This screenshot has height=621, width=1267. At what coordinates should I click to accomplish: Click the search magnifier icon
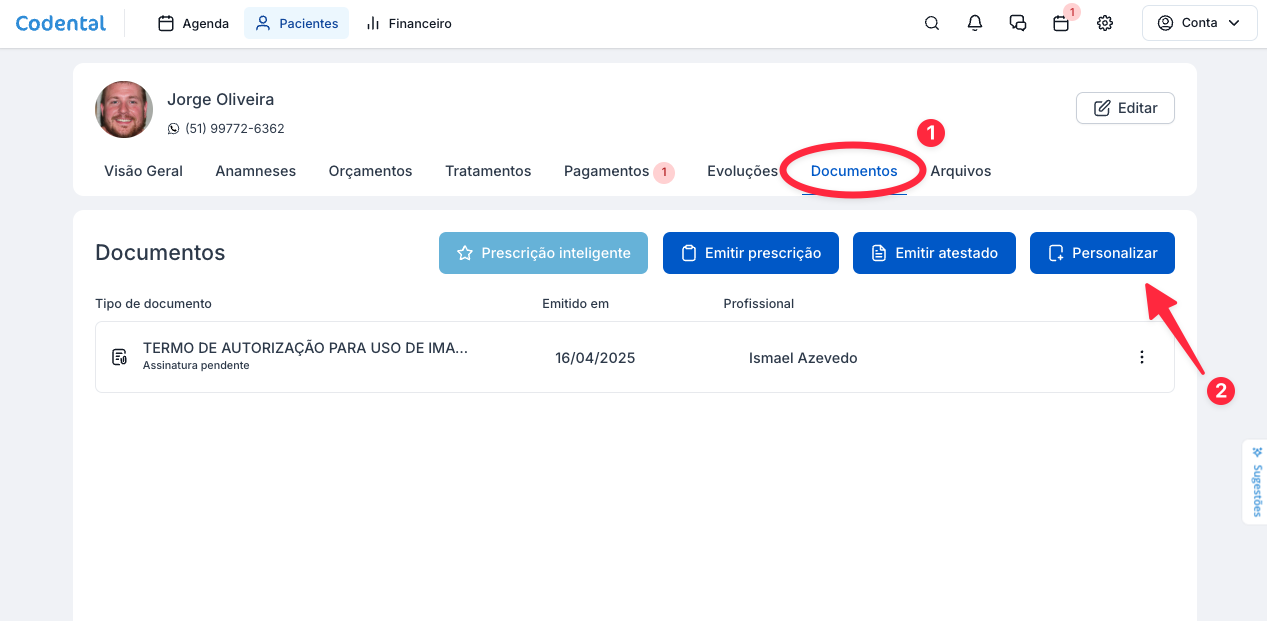coord(931,23)
